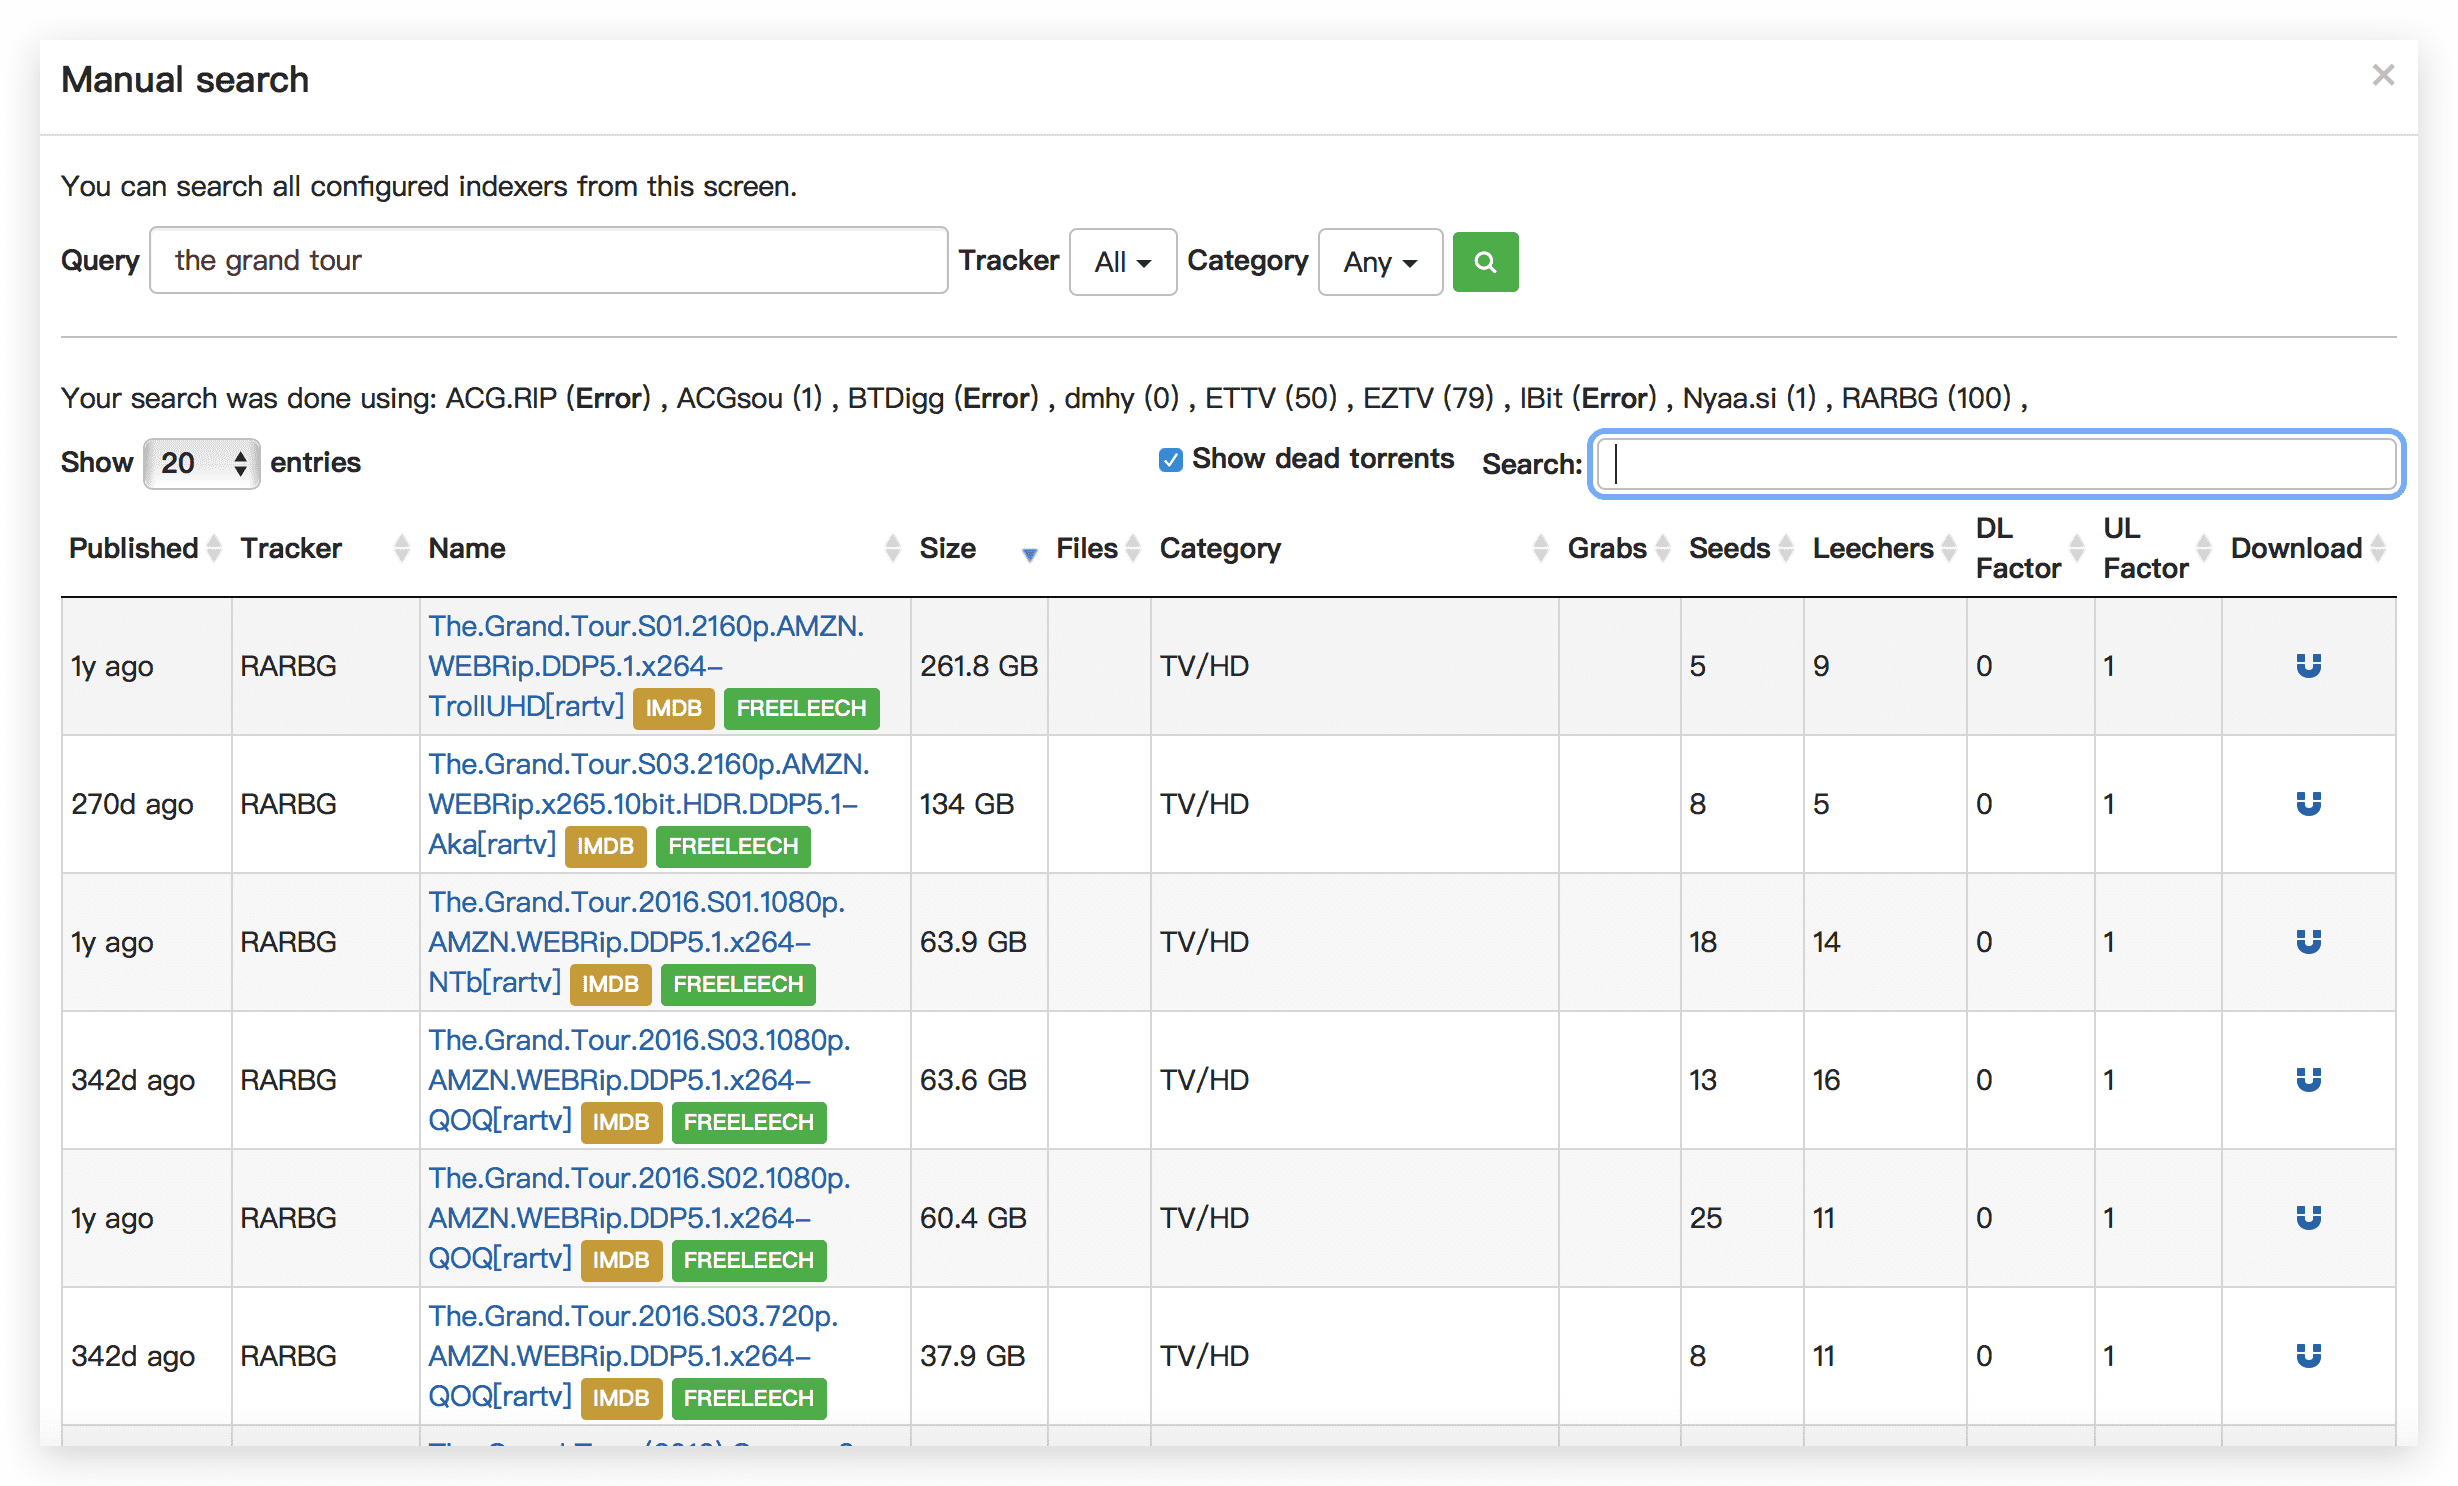Open the Category Any dropdown
Screen dimensions: 2458x1486
click(1380, 262)
